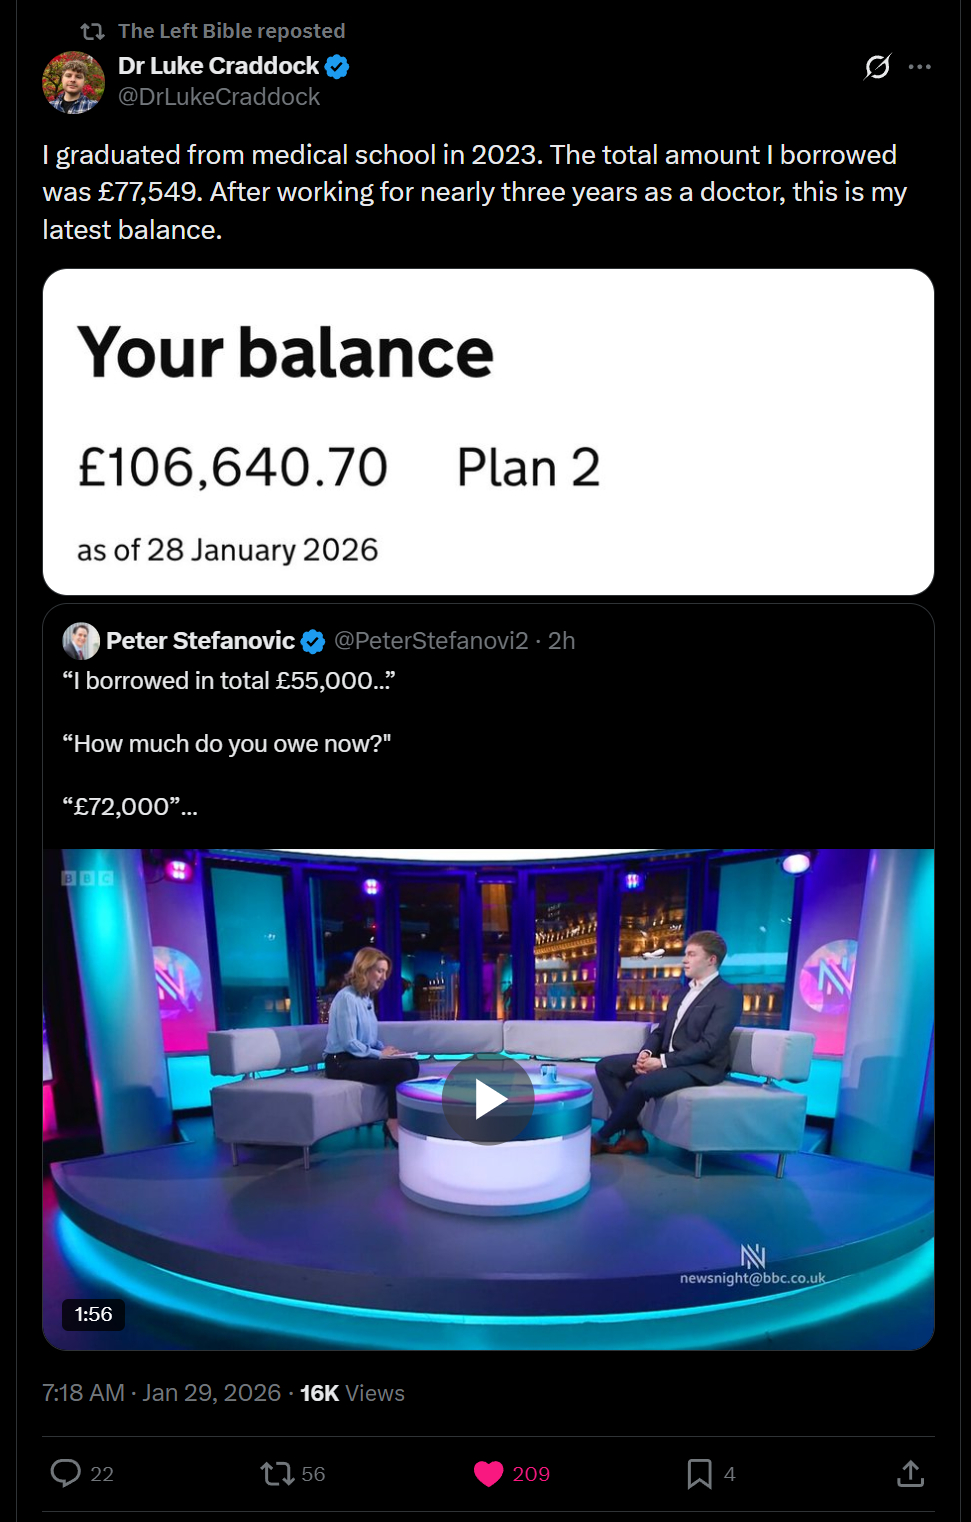Open the three-dot more options menu

920,67
